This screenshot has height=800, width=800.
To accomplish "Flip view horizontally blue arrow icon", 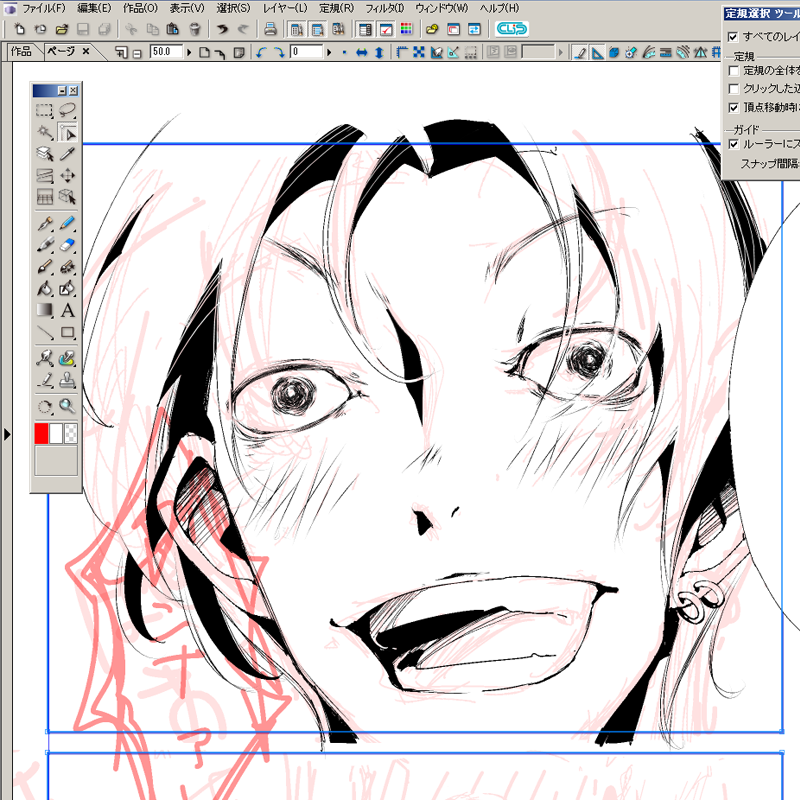I will 361,52.
